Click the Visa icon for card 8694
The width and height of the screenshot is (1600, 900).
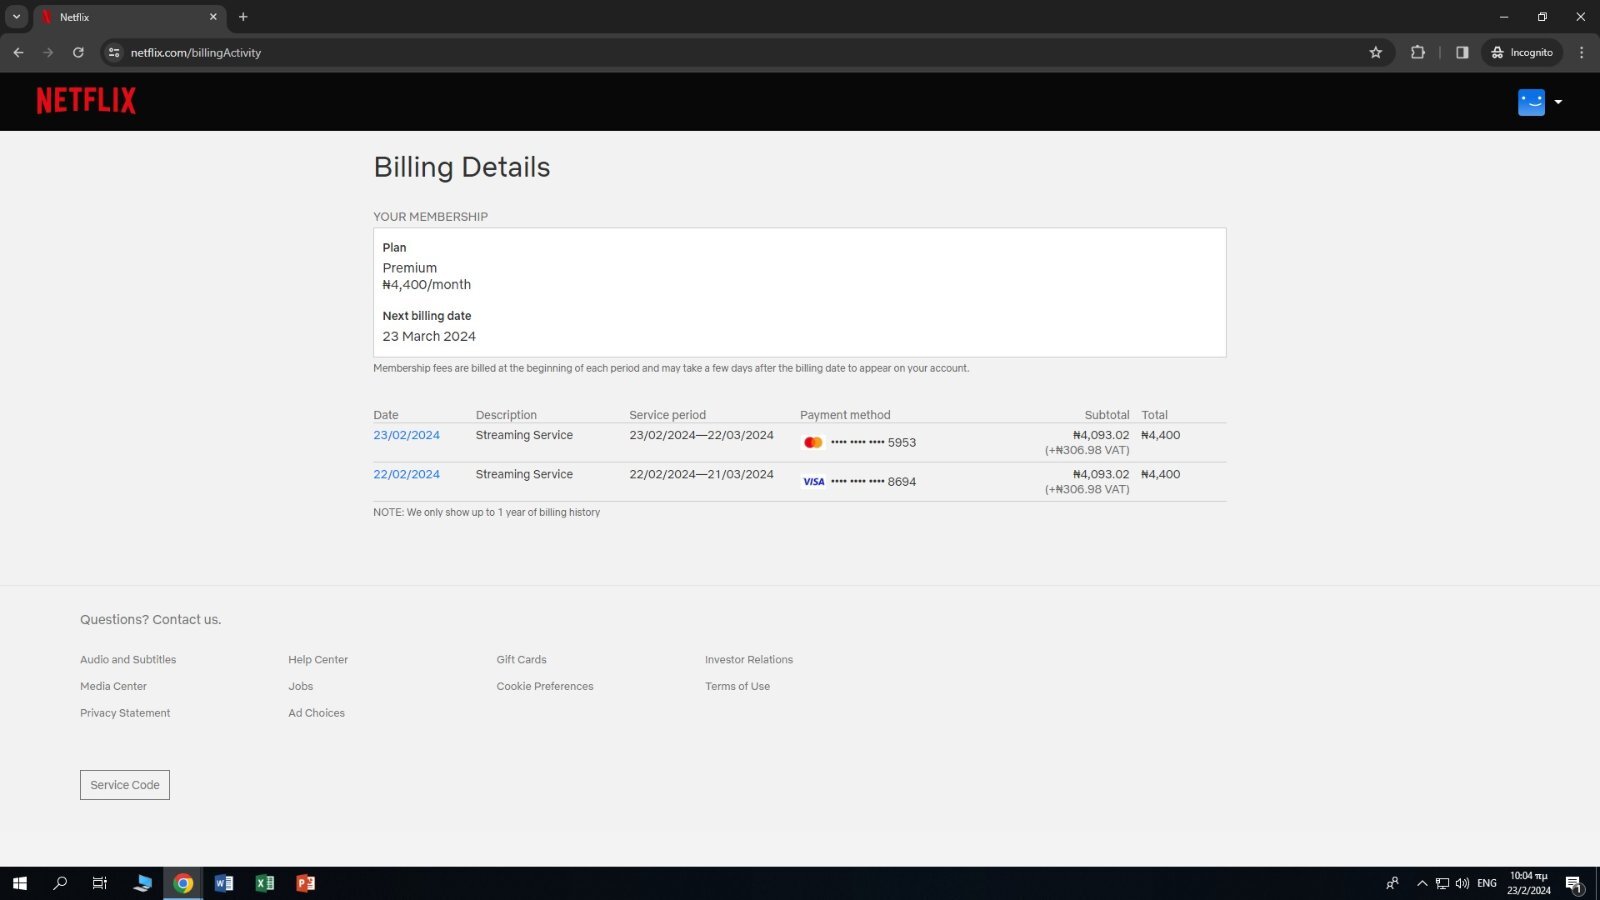(x=813, y=481)
